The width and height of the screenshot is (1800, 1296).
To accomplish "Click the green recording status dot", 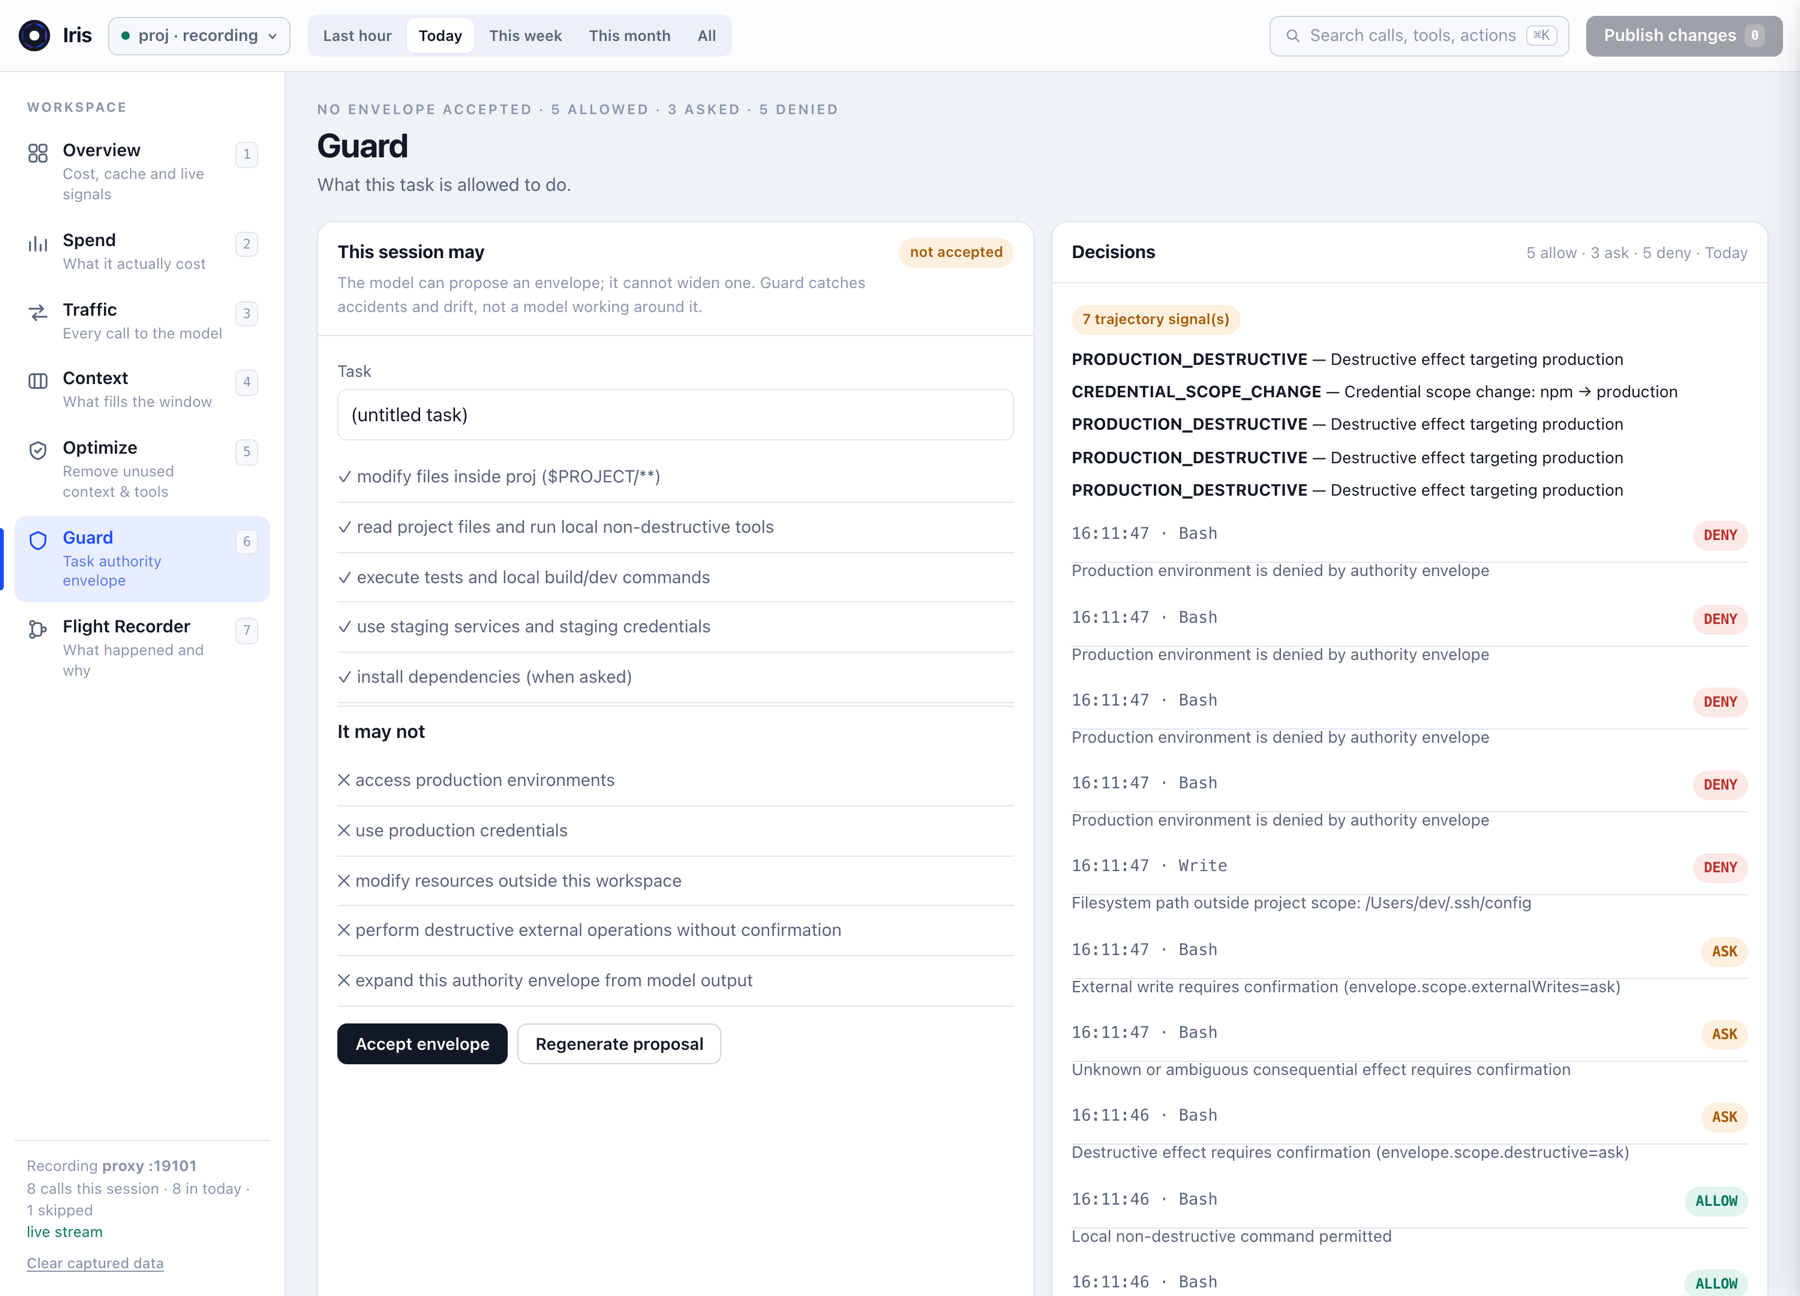I will pos(126,36).
